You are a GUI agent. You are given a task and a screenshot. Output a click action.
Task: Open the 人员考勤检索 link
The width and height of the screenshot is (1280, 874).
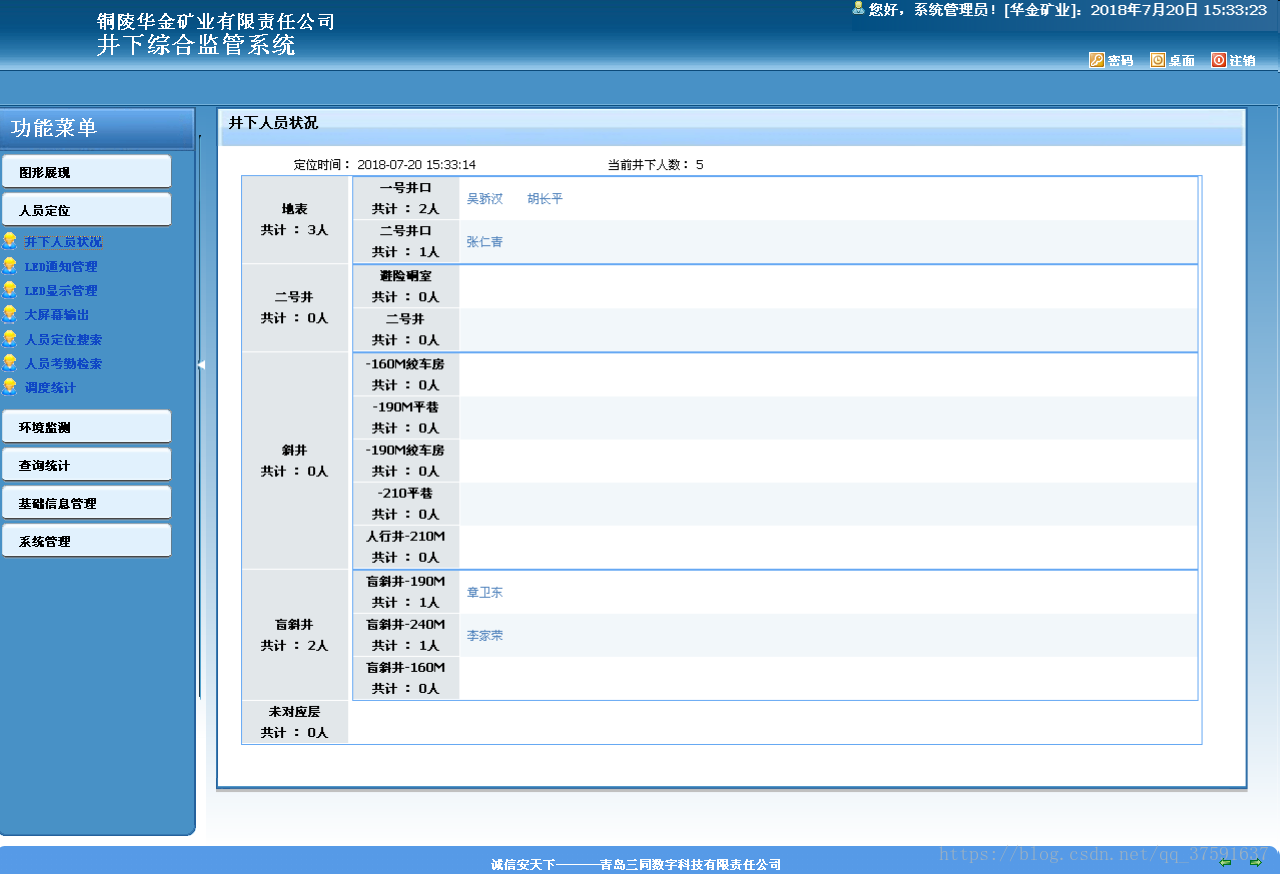tap(63, 364)
